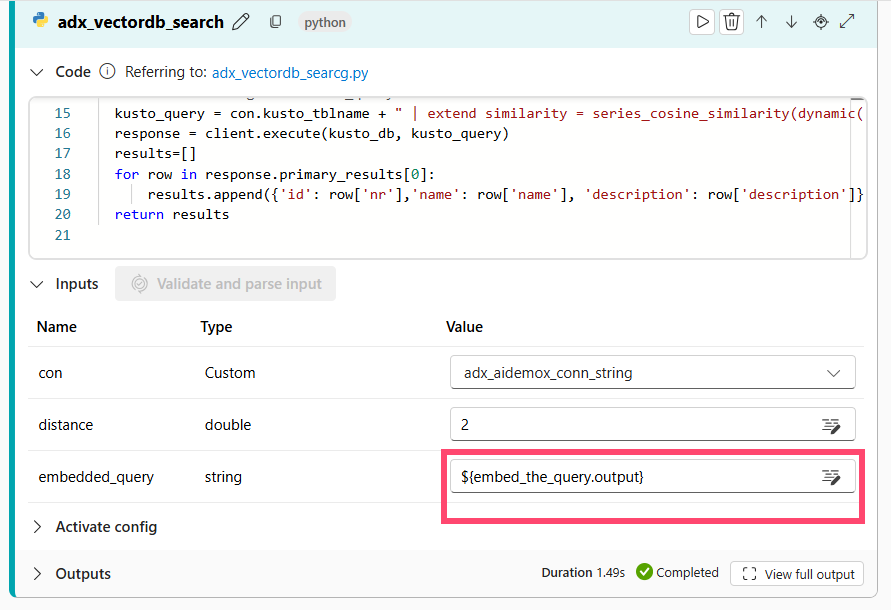Collapse the Code section
Screen dimensions: 891x610
pyautogui.click(x=37, y=72)
